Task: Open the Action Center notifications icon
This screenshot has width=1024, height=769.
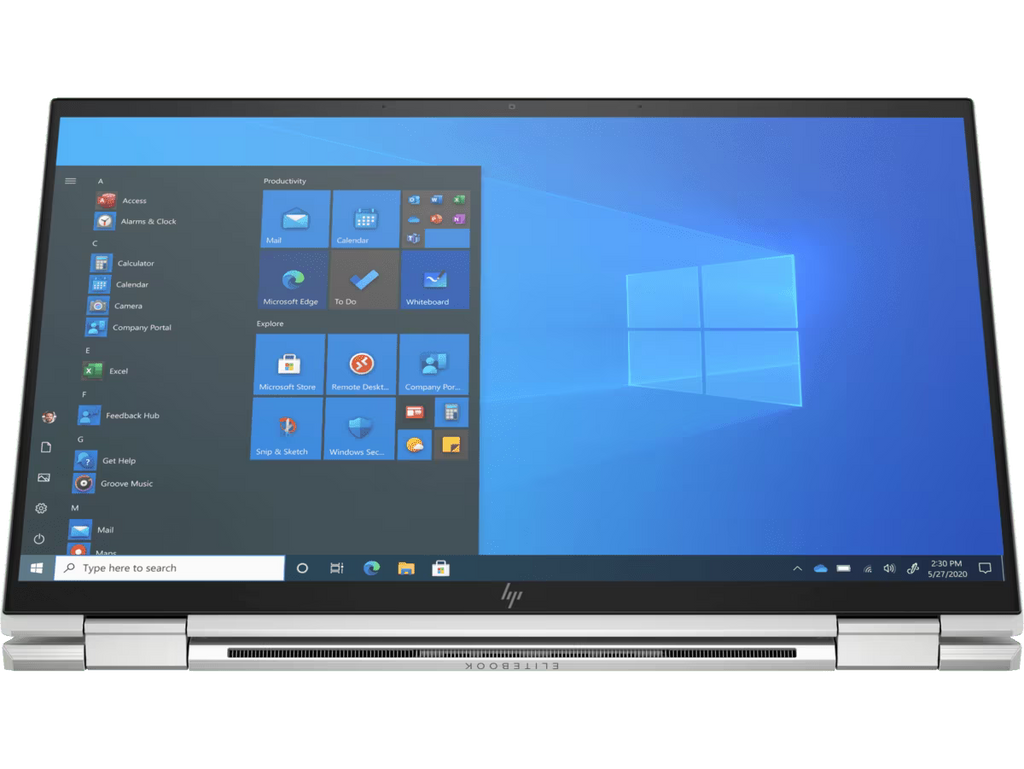Action: click(x=985, y=569)
